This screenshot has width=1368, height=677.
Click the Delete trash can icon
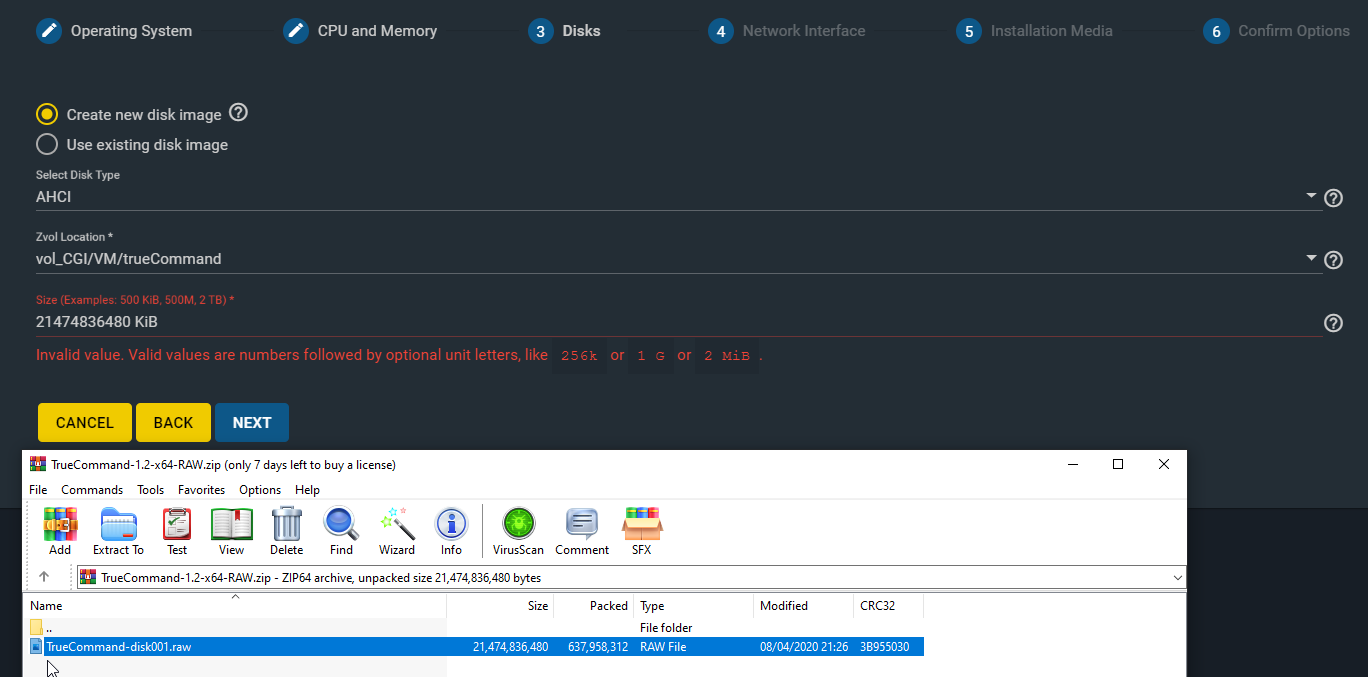tap(287, 531)
